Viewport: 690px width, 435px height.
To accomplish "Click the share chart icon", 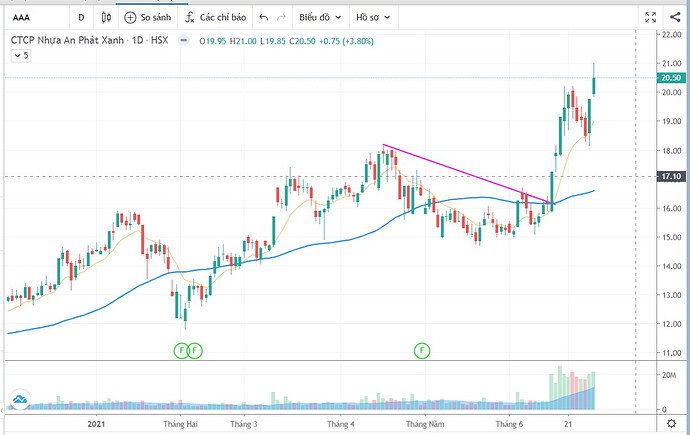I will tap(675, 18).
